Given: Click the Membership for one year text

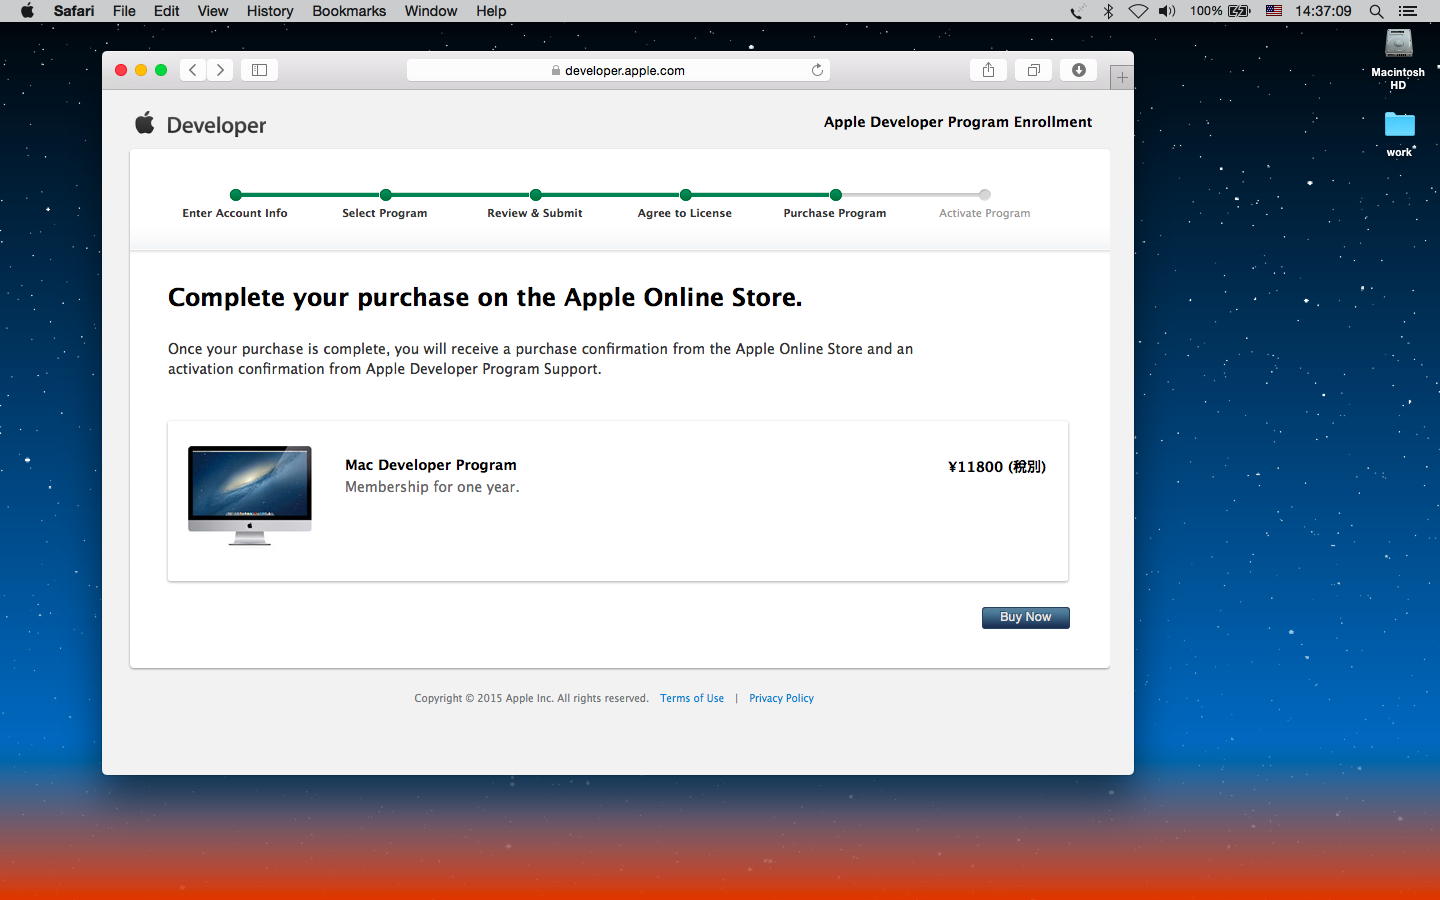Looking at the screenshot, I should pos(432,487).
